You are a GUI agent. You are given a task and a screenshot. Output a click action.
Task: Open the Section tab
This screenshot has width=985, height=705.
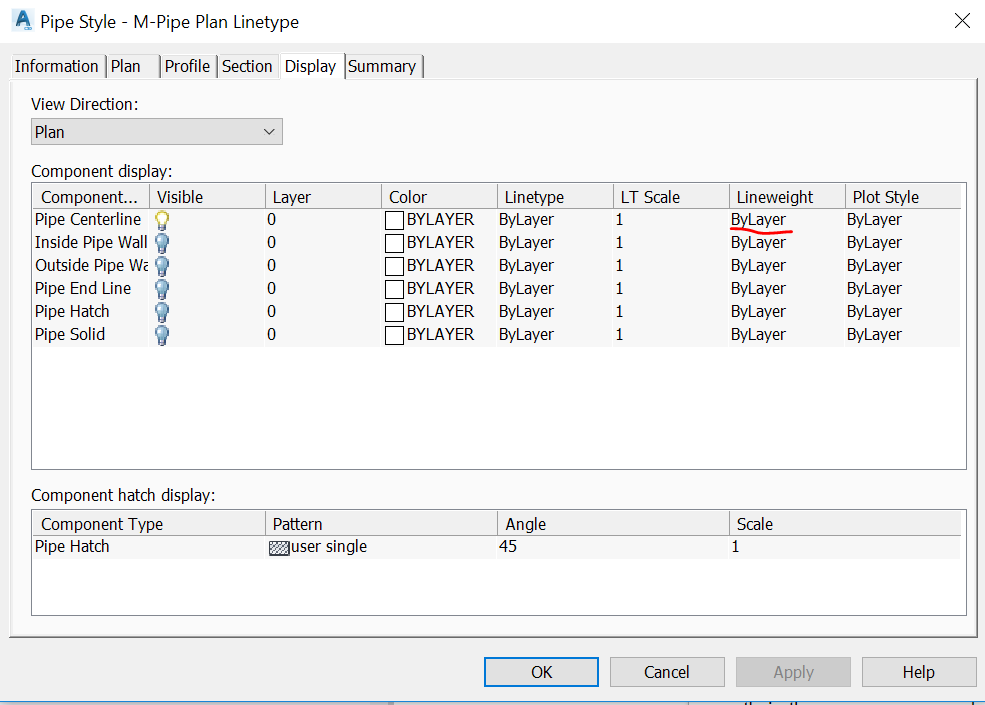pyautogui.click(x=247, y=66)
